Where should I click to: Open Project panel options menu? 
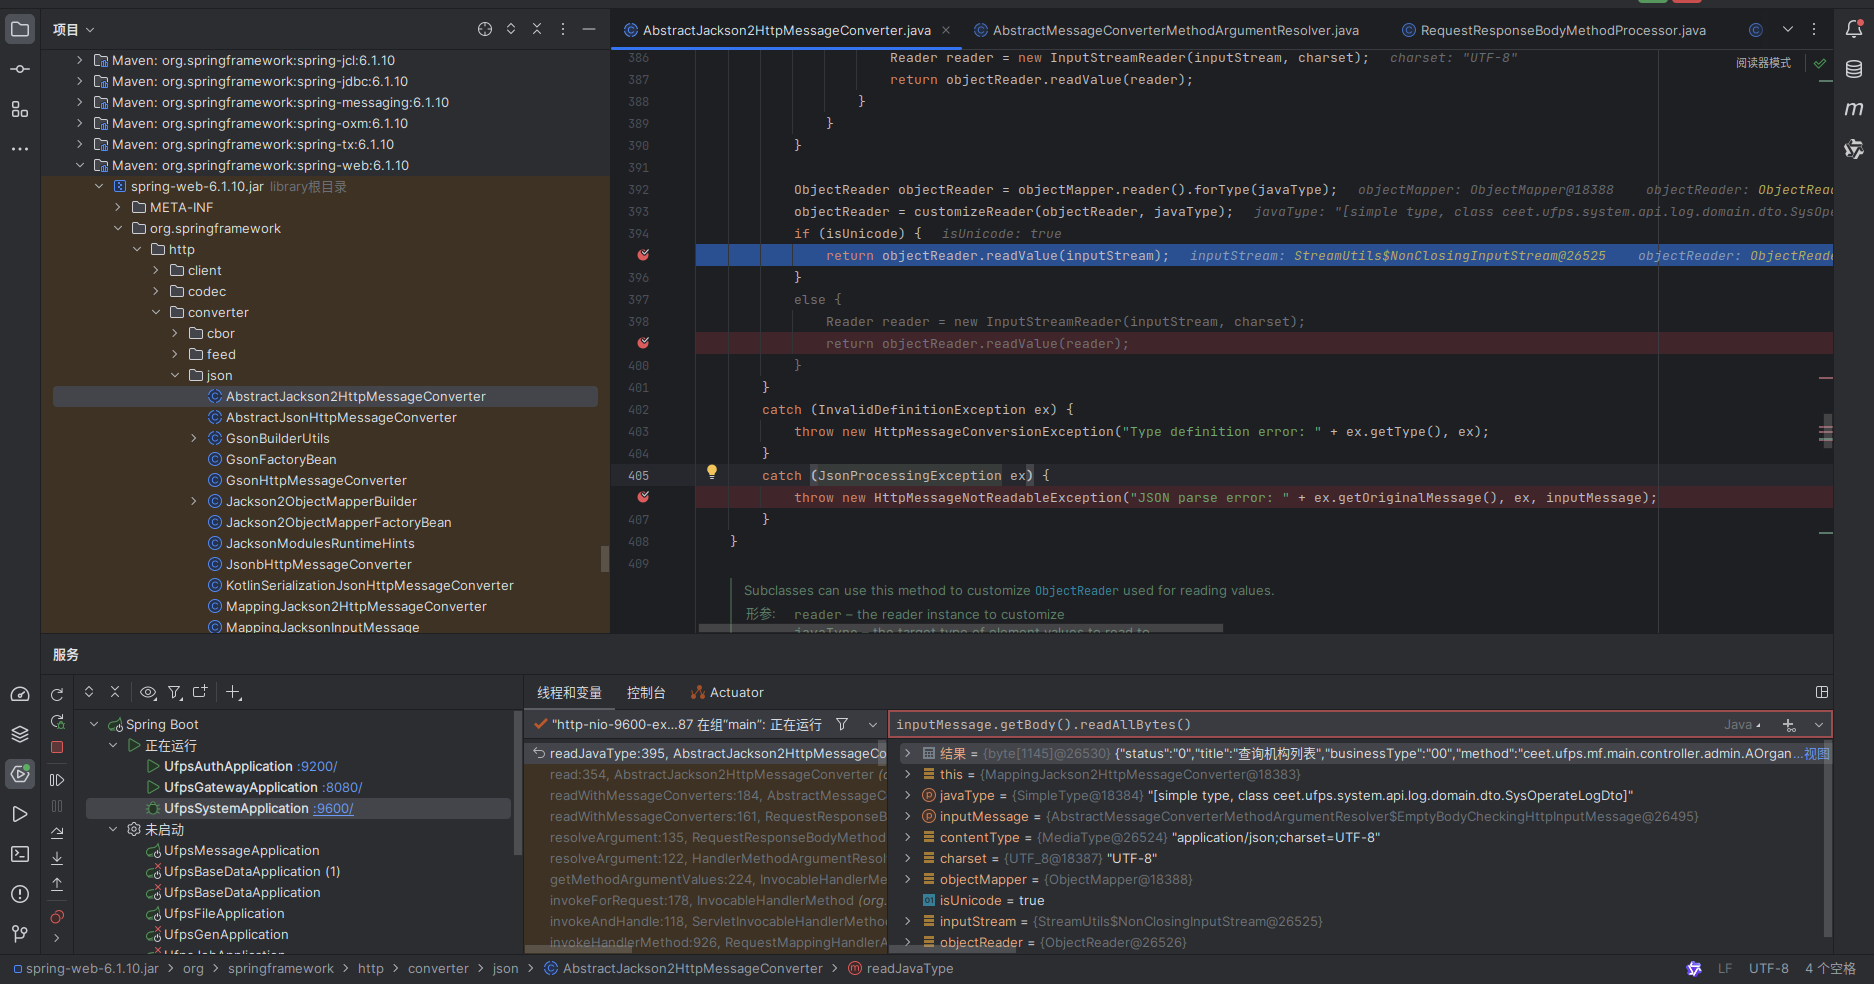(563, 29)
